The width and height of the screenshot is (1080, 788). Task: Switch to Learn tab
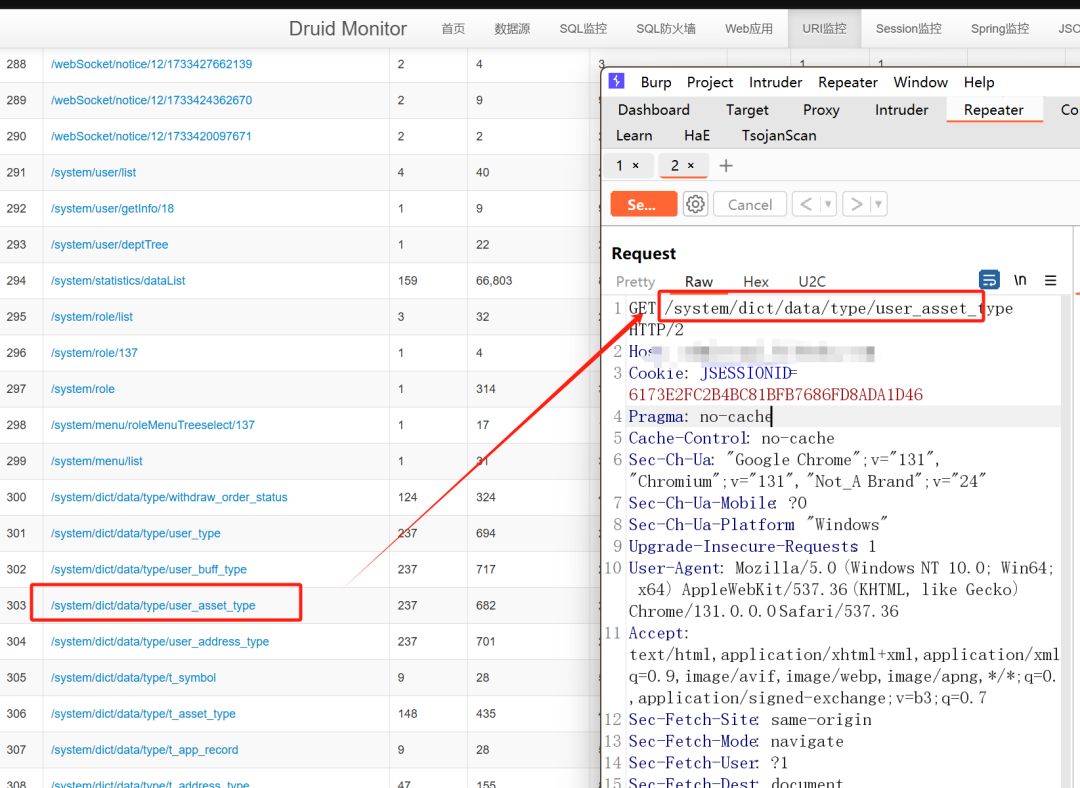click(x=634, y=136)
